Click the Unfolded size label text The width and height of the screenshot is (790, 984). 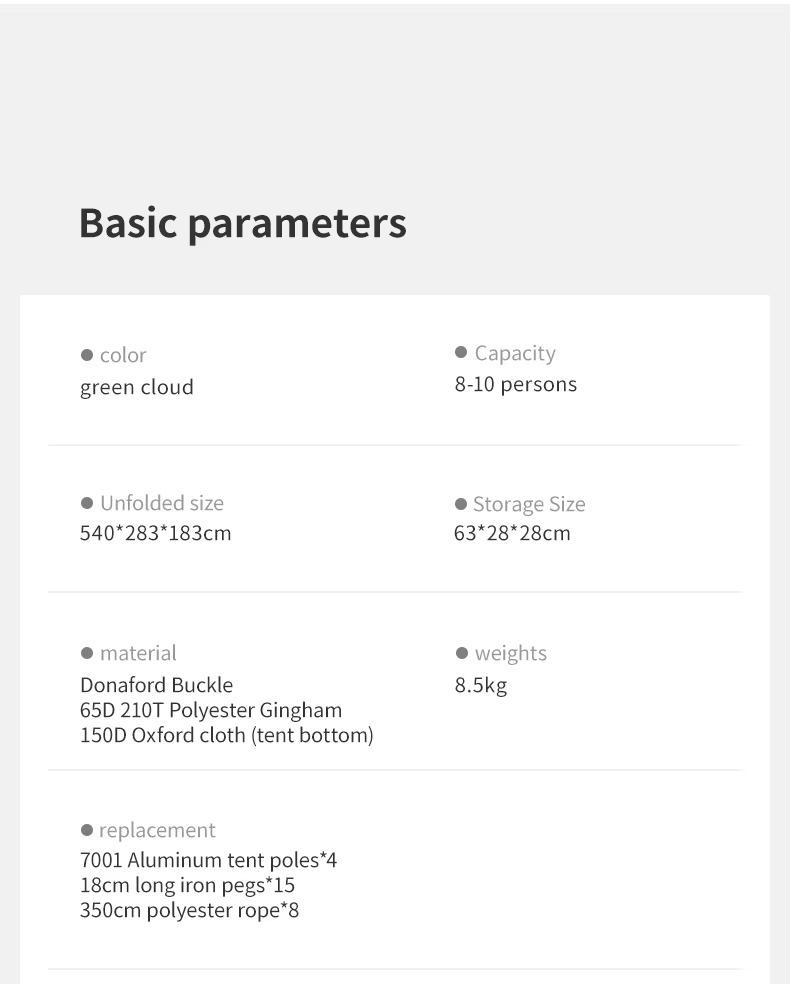[162, 503]
